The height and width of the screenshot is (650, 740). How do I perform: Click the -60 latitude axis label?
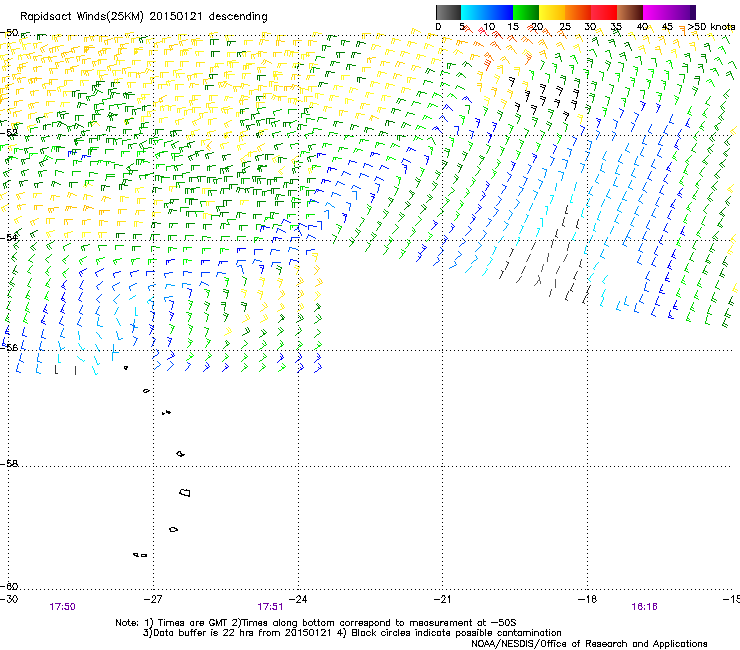tap(9, 586)
